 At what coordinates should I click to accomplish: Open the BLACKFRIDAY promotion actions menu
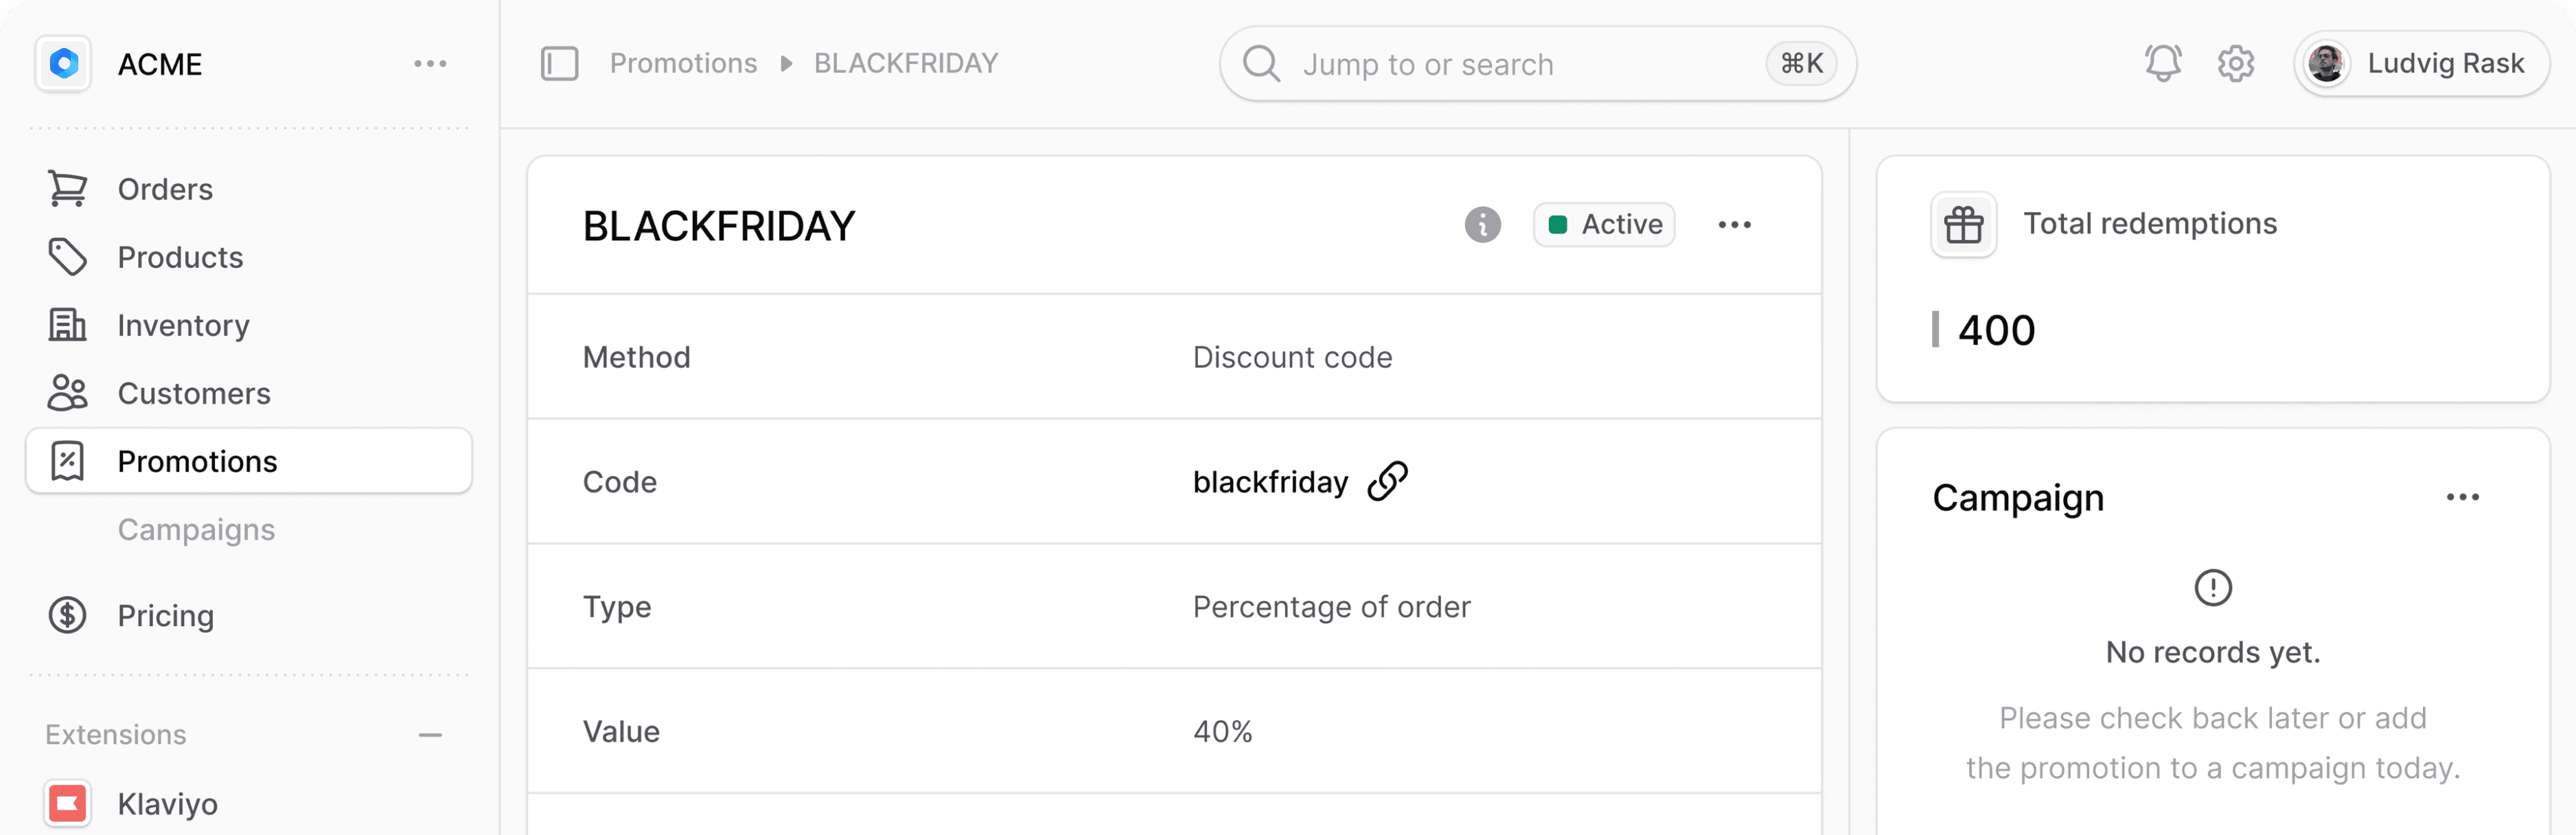click(1735, 225)
